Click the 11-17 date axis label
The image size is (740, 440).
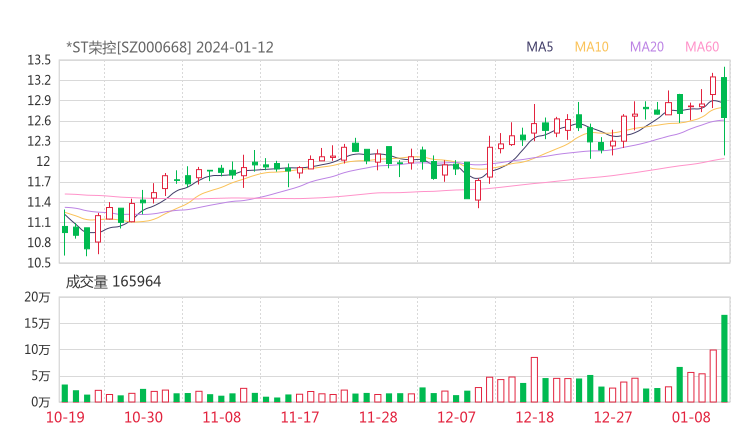tap(300, 417)
